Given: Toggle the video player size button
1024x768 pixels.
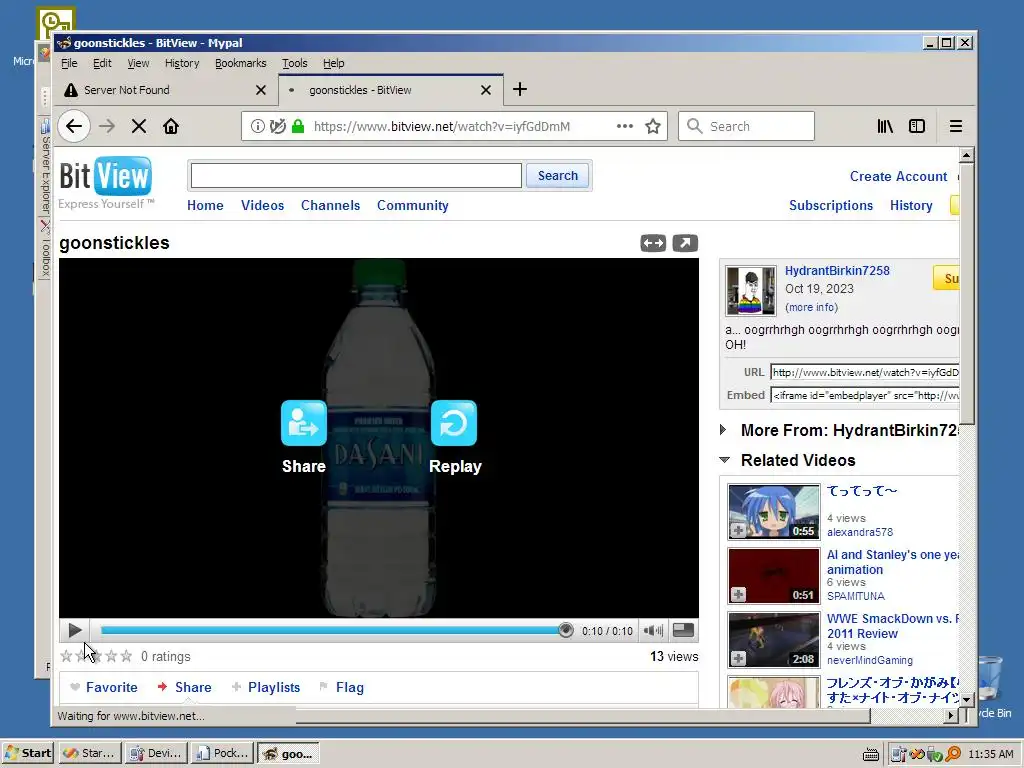Looking at the screenshot, I should pos(683,630).
